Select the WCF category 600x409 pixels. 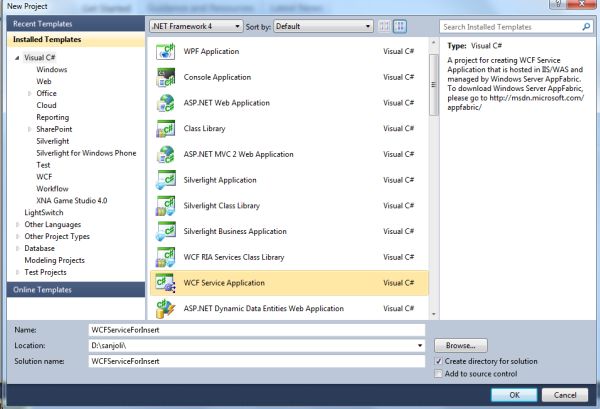coord(44,177)
